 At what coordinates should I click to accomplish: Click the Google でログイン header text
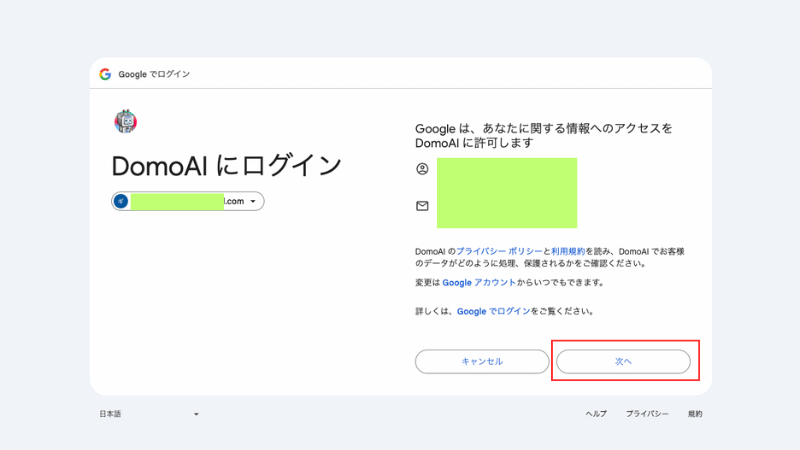[x=154, y=74]
